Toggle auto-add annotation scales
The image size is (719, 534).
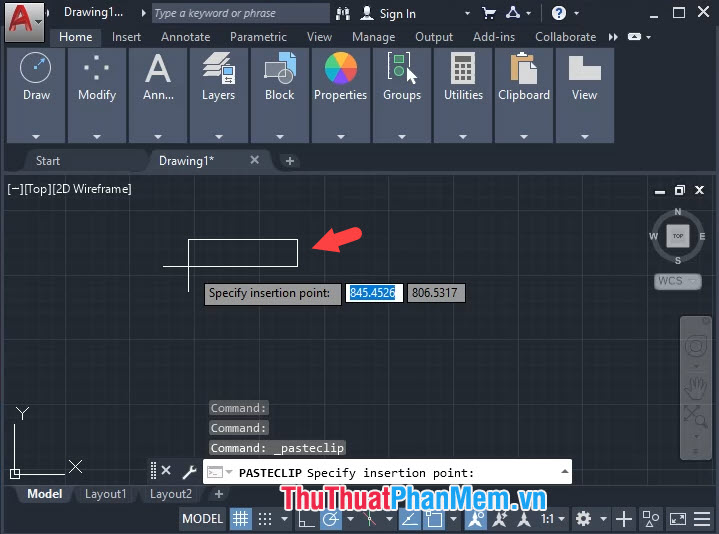point(499,519)
